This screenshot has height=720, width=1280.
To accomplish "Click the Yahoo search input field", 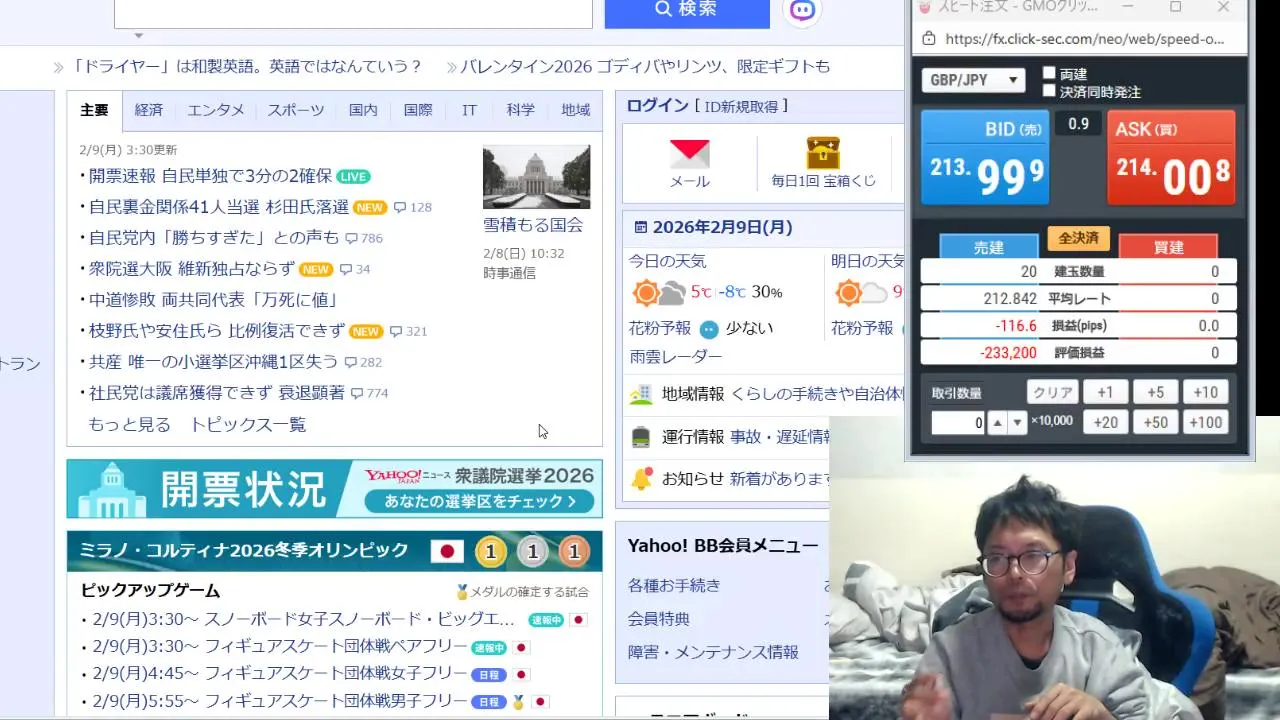I will (x=353, y=12).
